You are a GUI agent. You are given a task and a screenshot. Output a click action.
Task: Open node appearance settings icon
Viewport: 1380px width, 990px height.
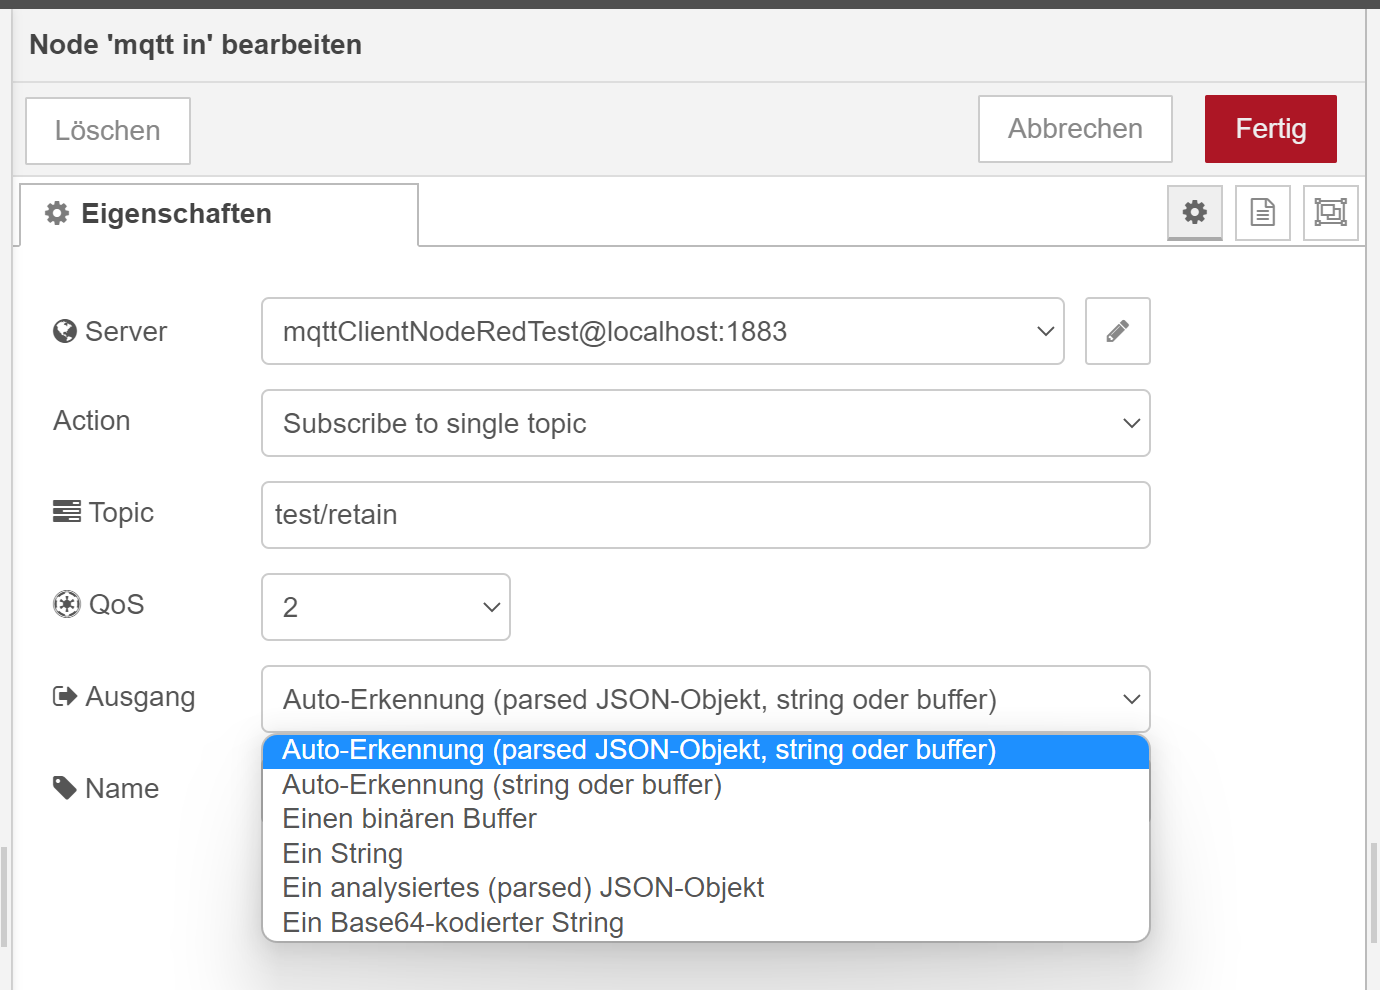click(x=1330, y=212)
